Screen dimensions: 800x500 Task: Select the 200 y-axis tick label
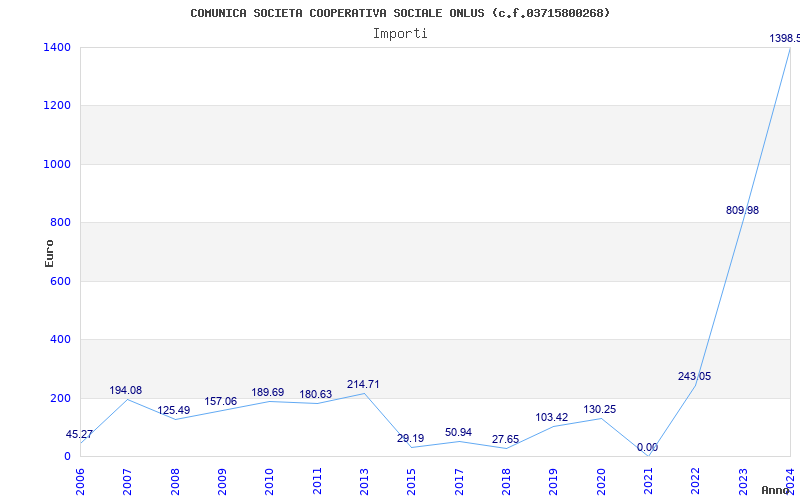(60, 398)
